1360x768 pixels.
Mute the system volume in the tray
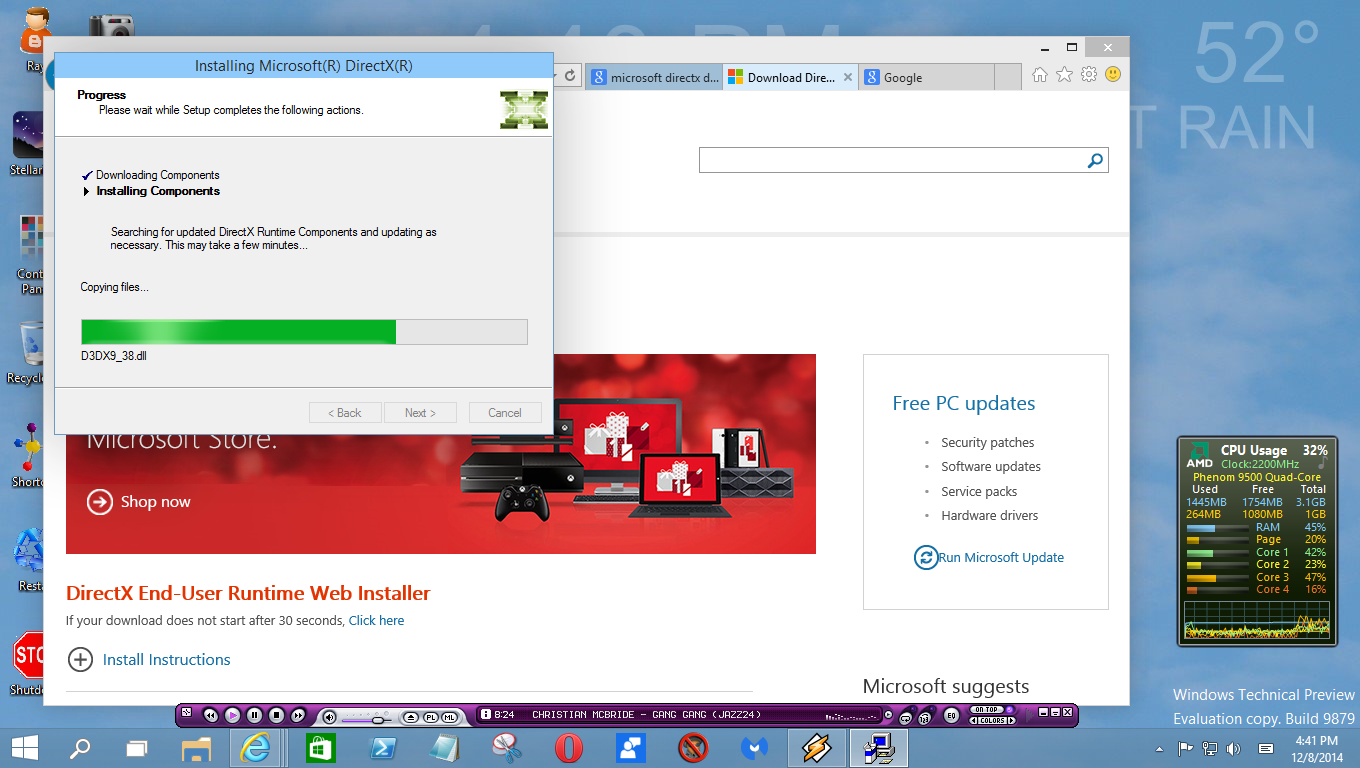click(x=1232, y=748)
